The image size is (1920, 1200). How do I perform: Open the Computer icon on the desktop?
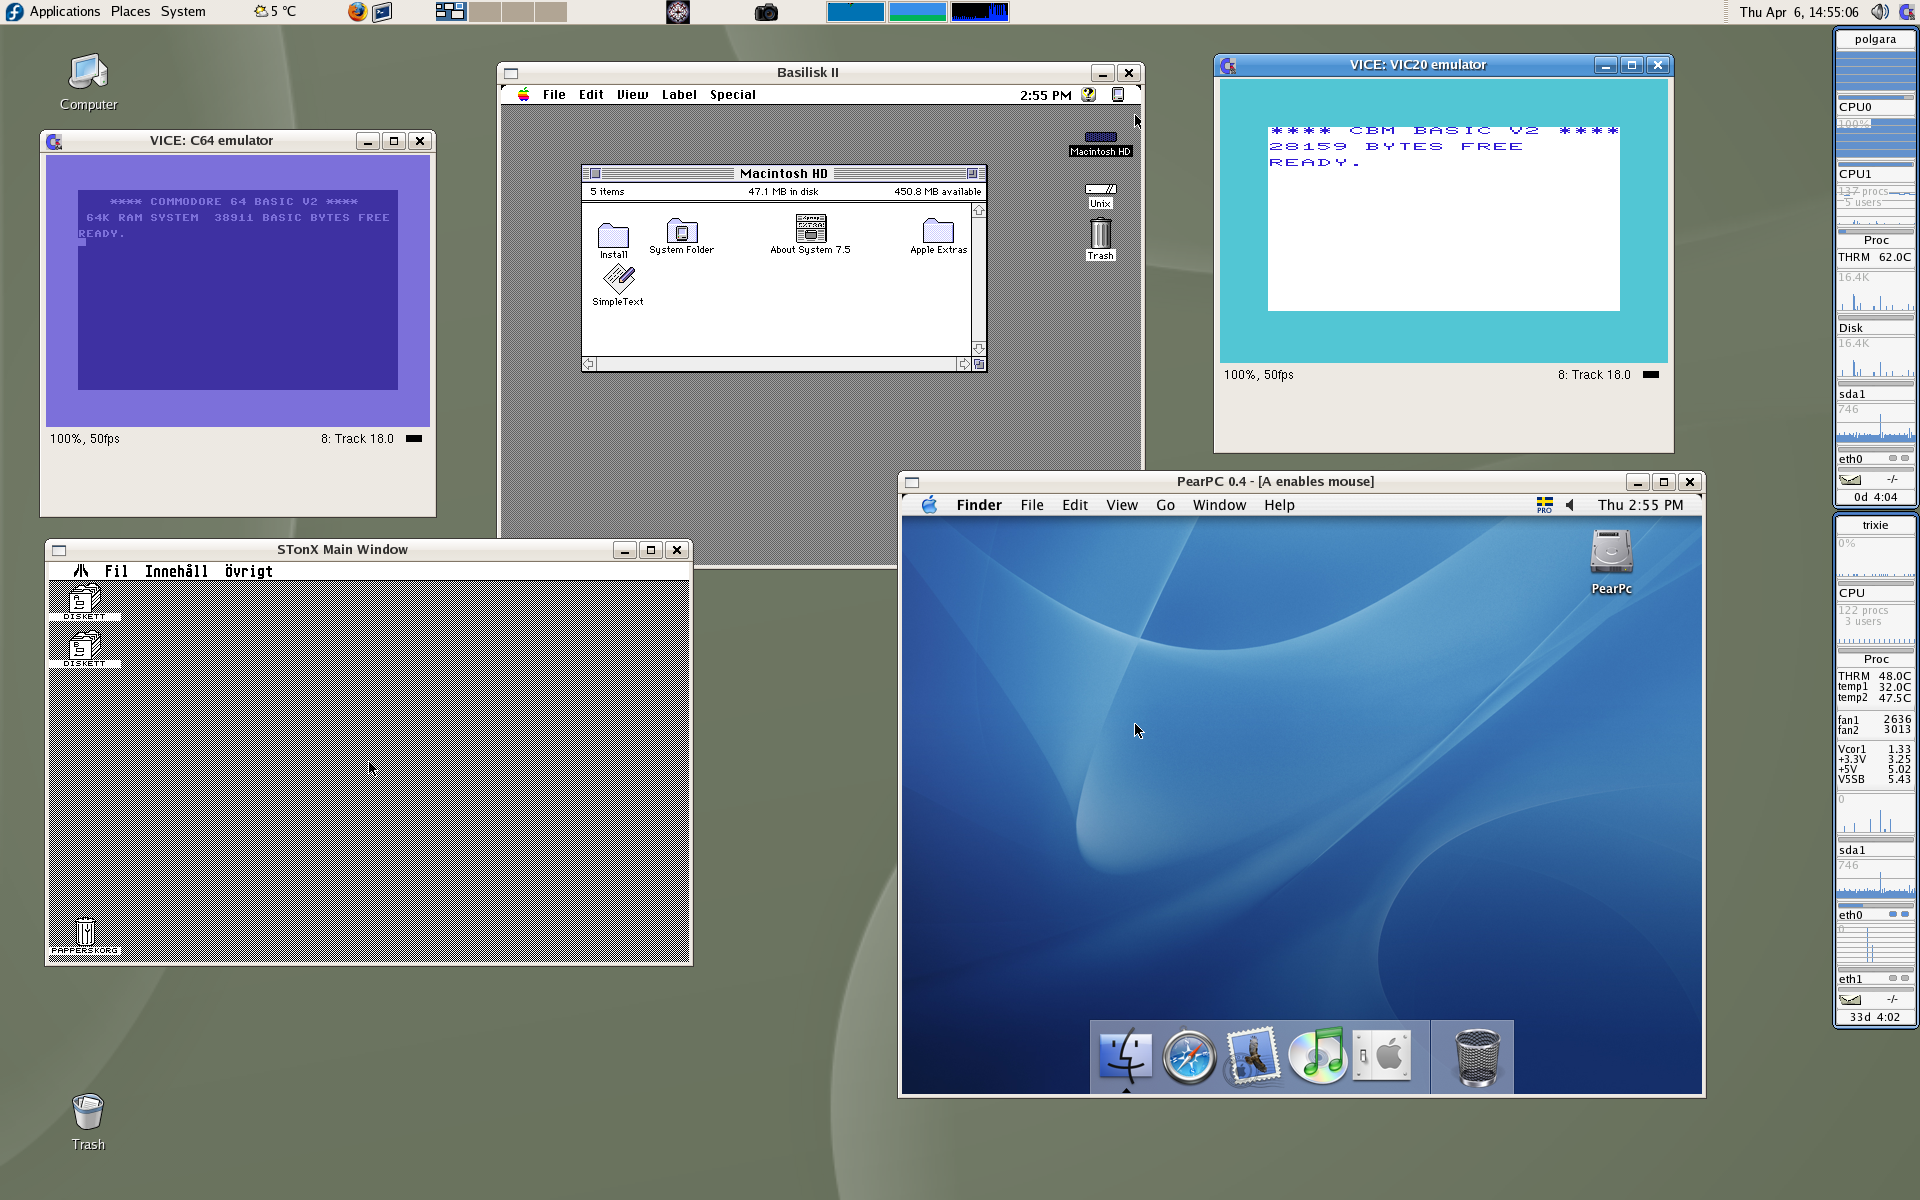[88, 73]
